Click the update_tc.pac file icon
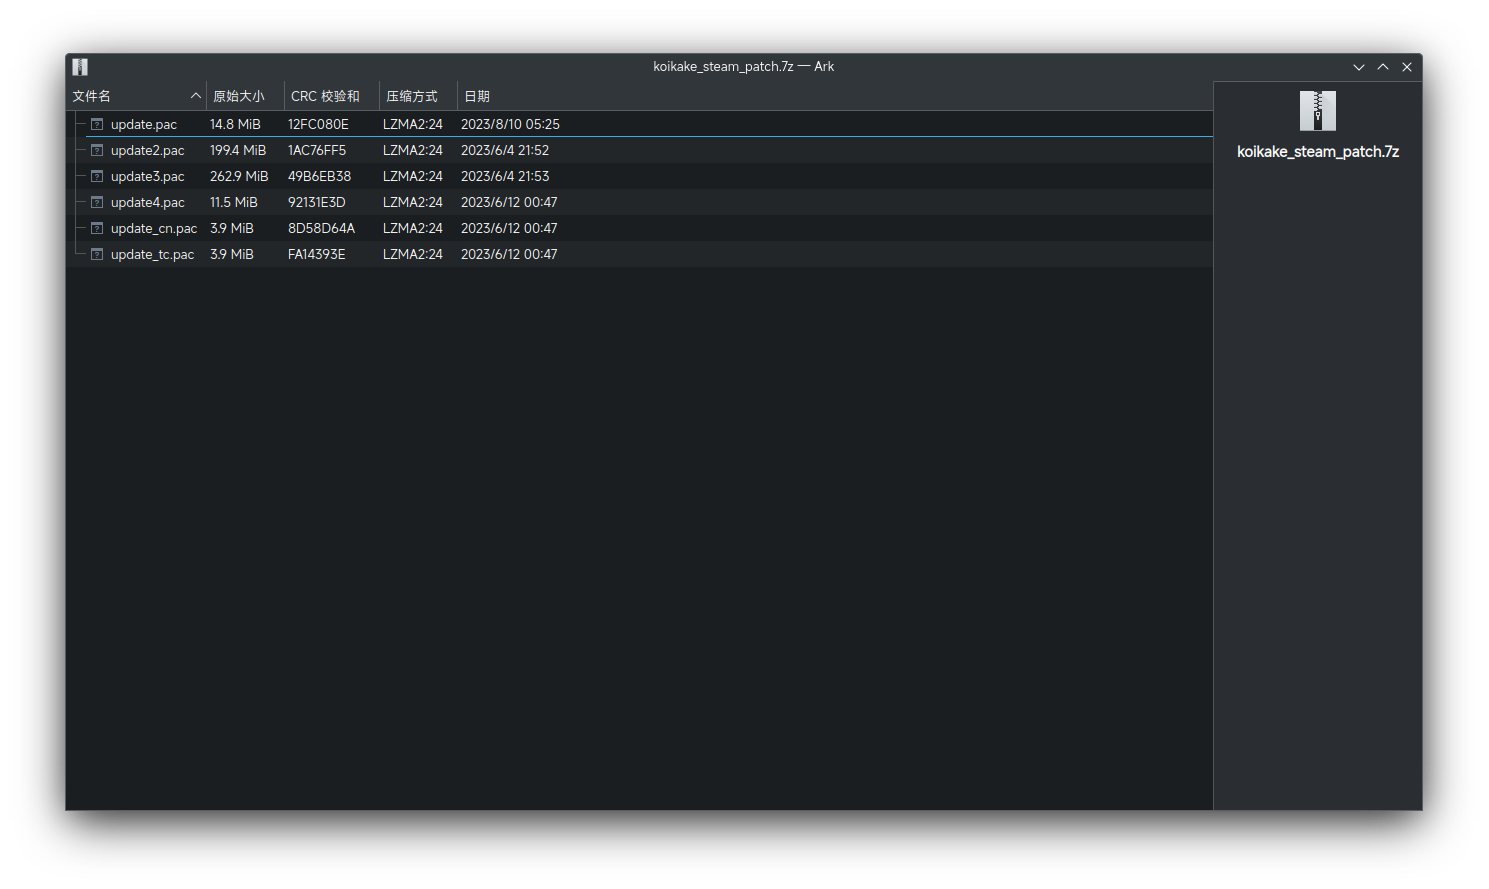The image size is (1489, 889). point(97,254)
